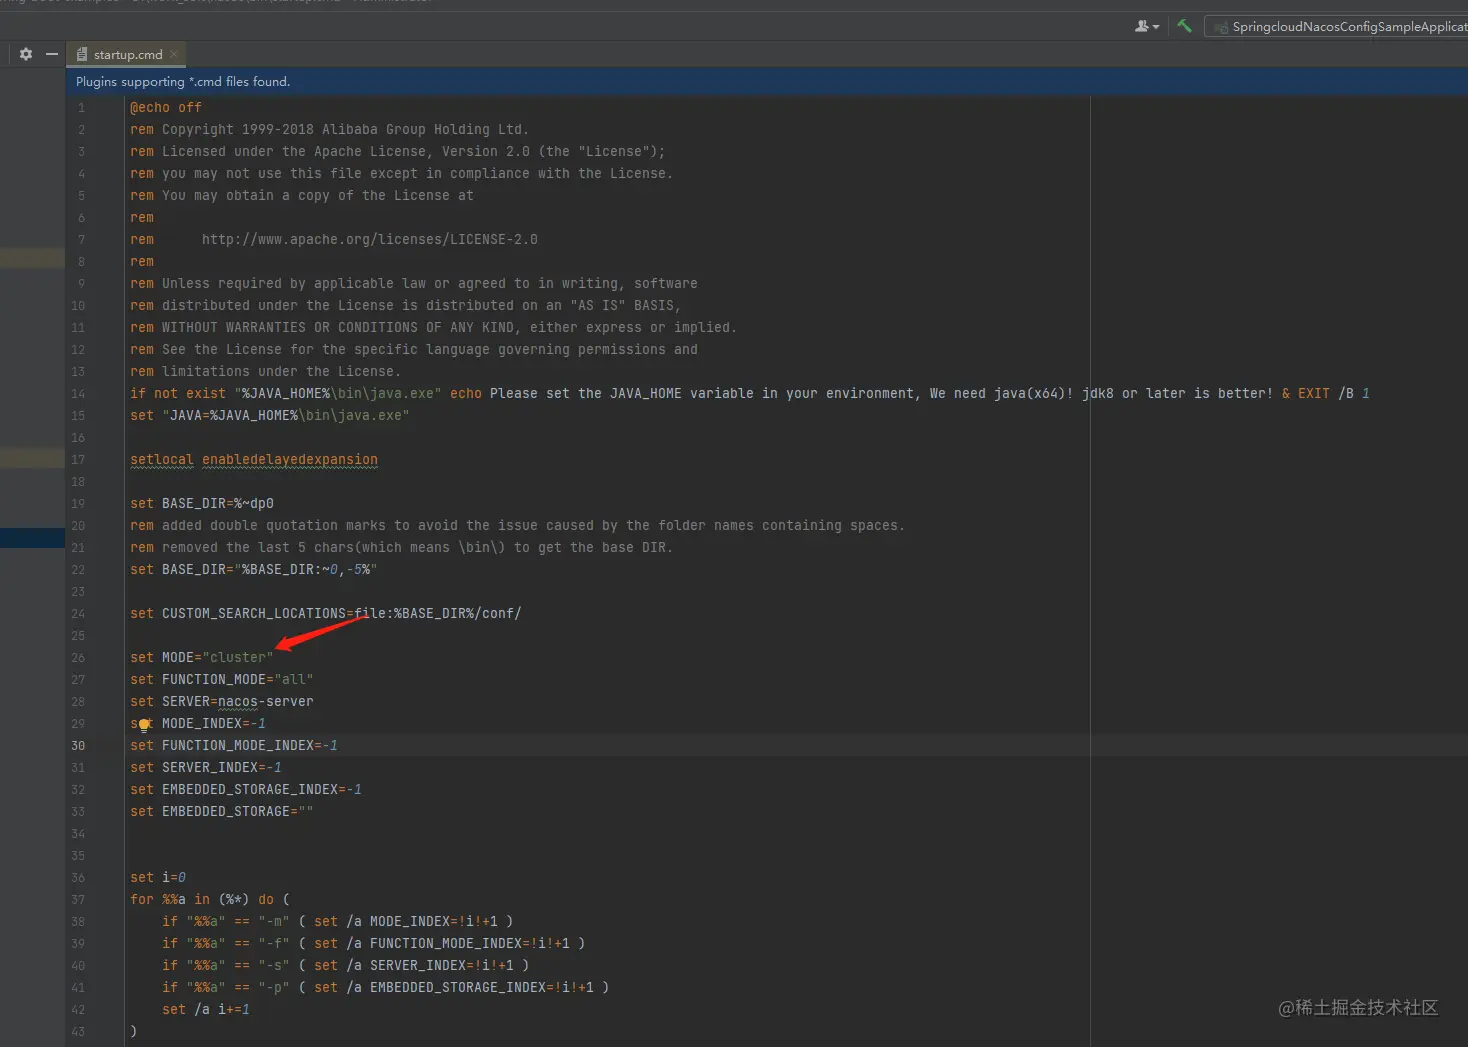Click the yellow lightbulb intention icon on line 29
1468x1047 pixels.
pos(144,725)
